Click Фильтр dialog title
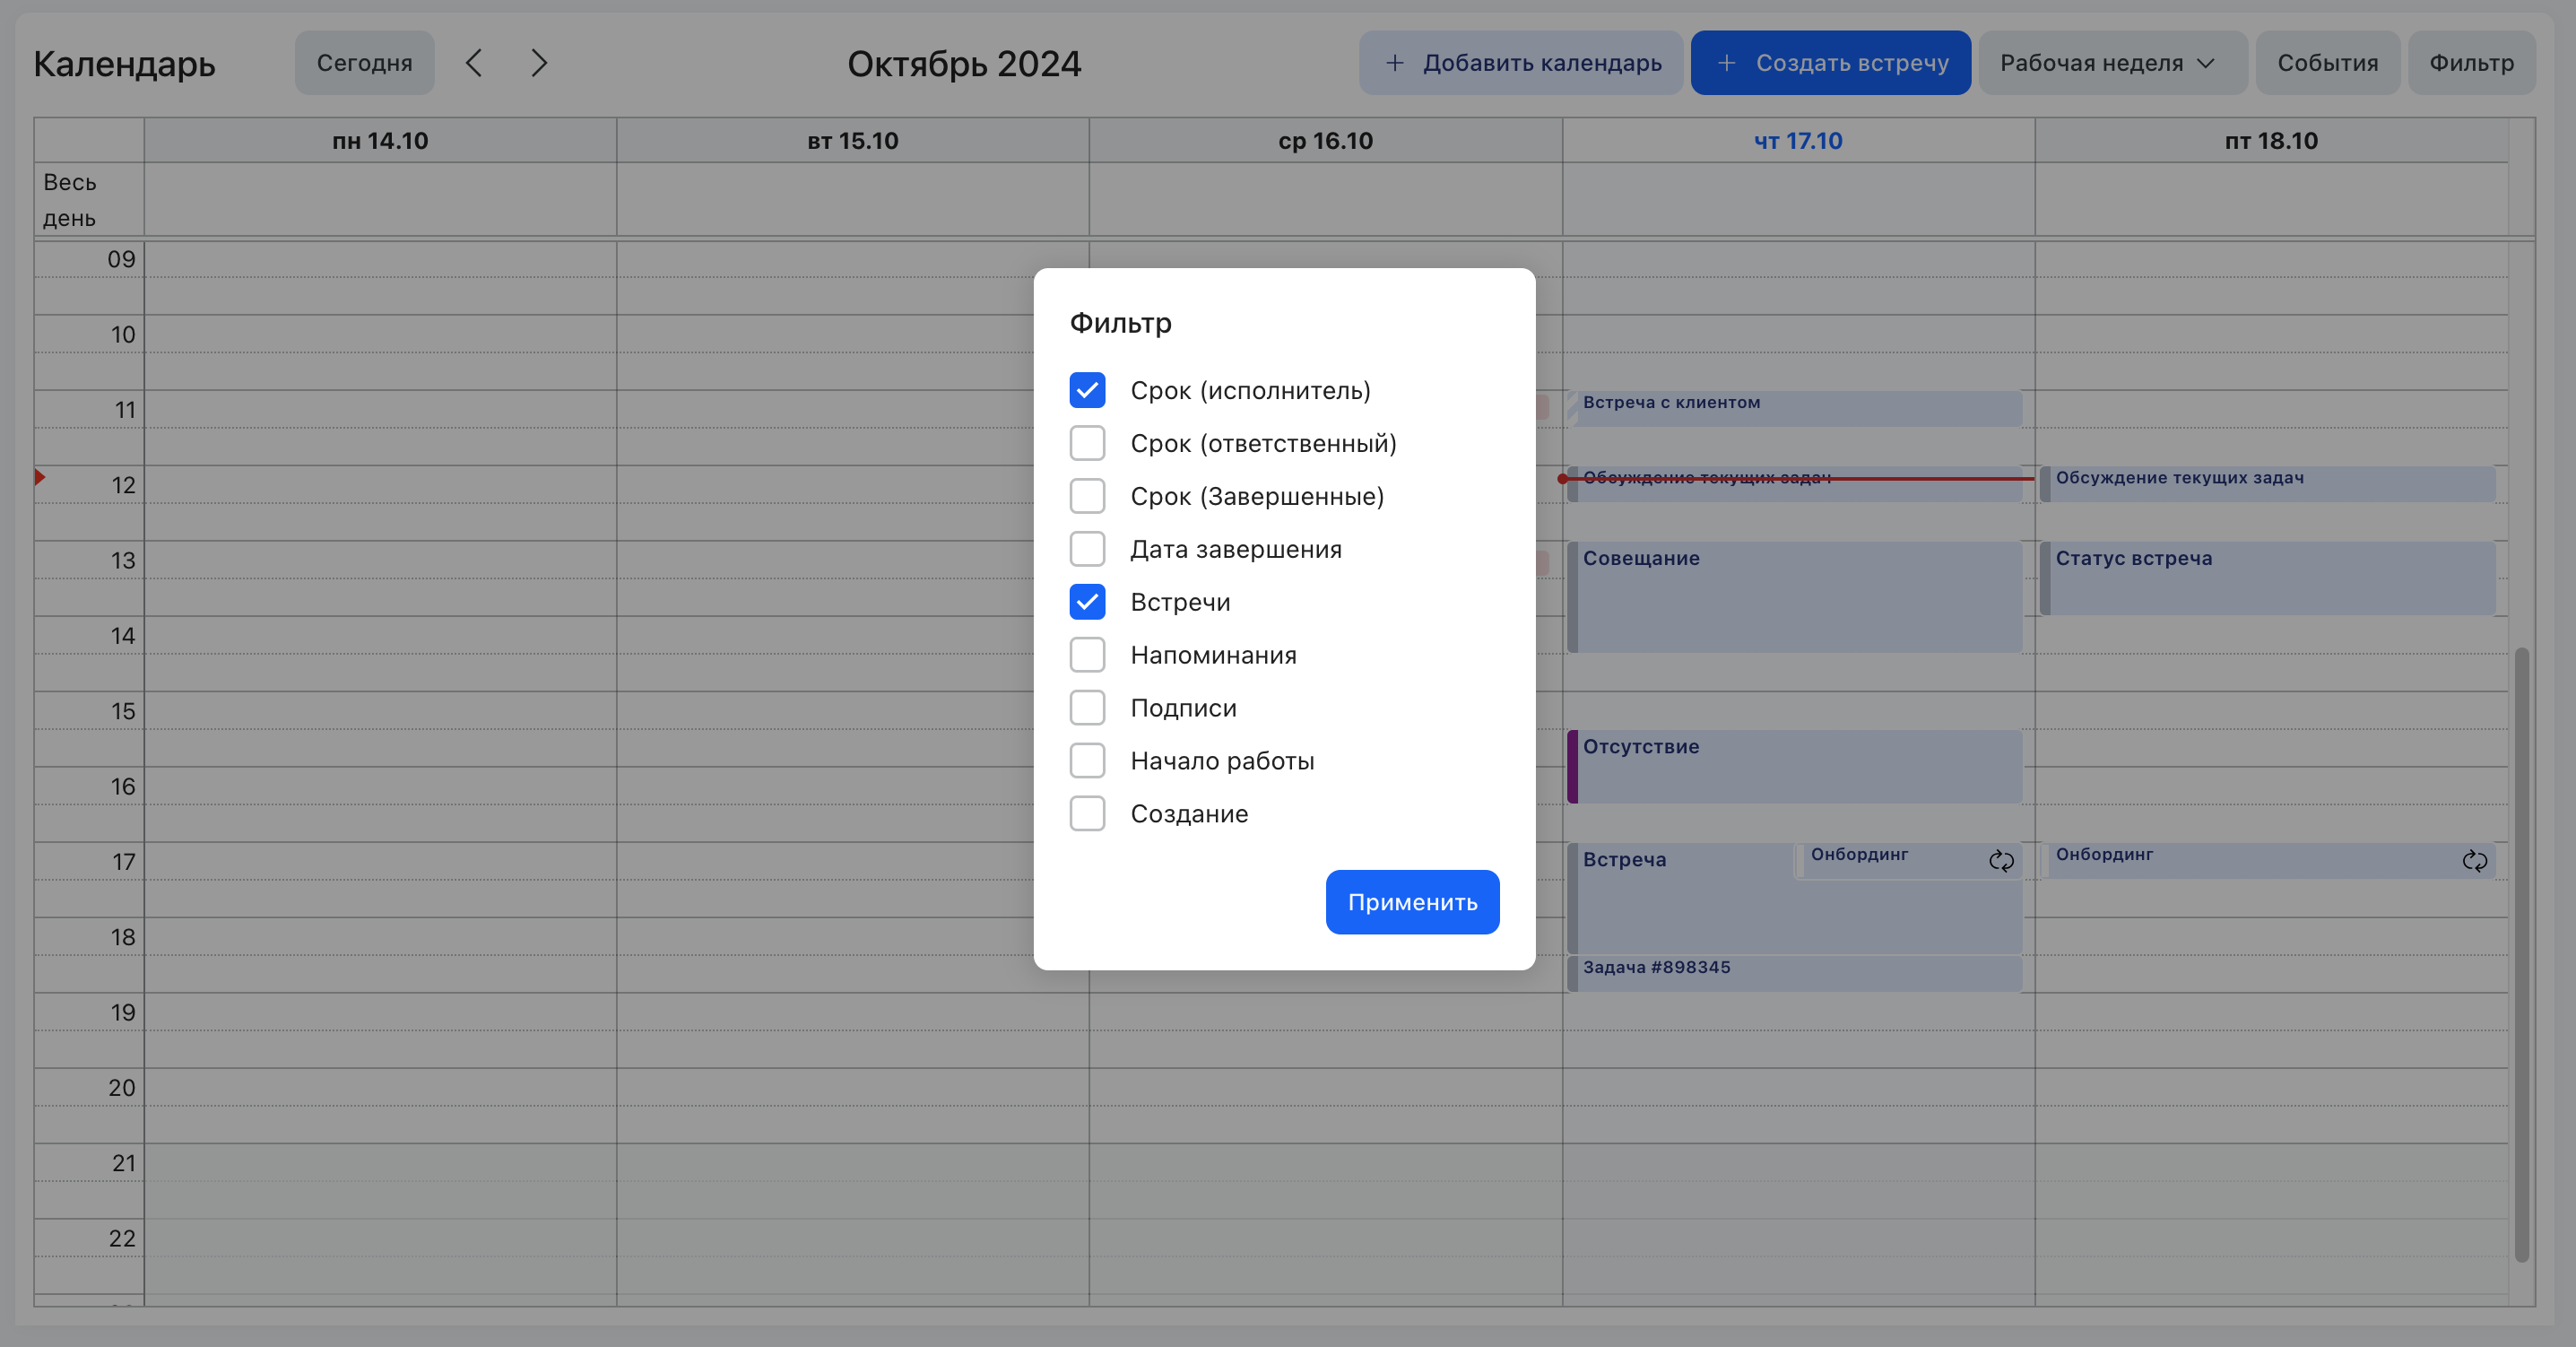Image resolution: width=2576 pixels, height=1347 pixels. [1120, 323]
